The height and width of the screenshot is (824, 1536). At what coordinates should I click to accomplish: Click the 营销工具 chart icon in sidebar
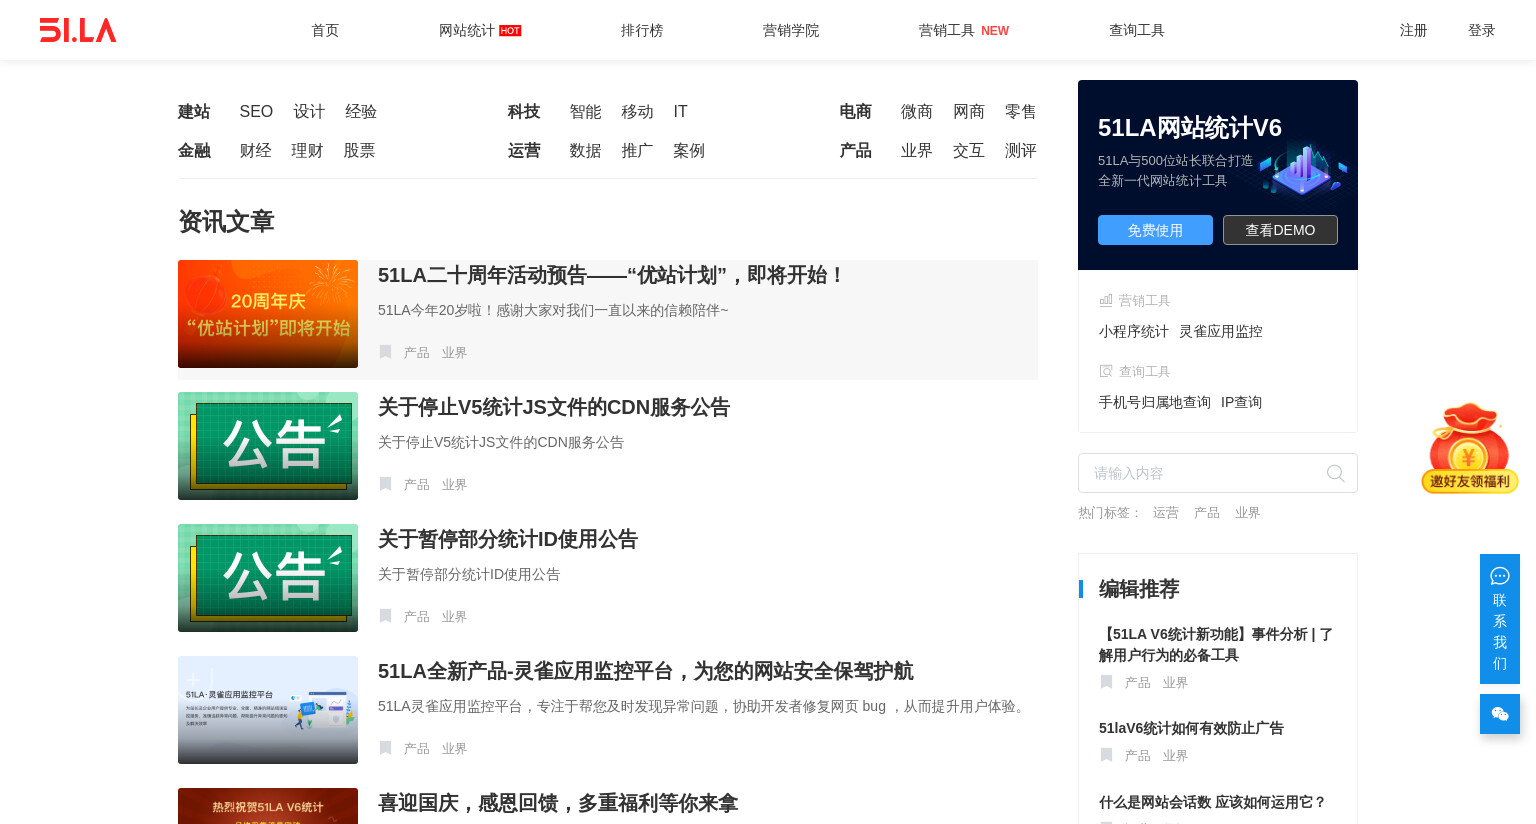pos(1106,300)
